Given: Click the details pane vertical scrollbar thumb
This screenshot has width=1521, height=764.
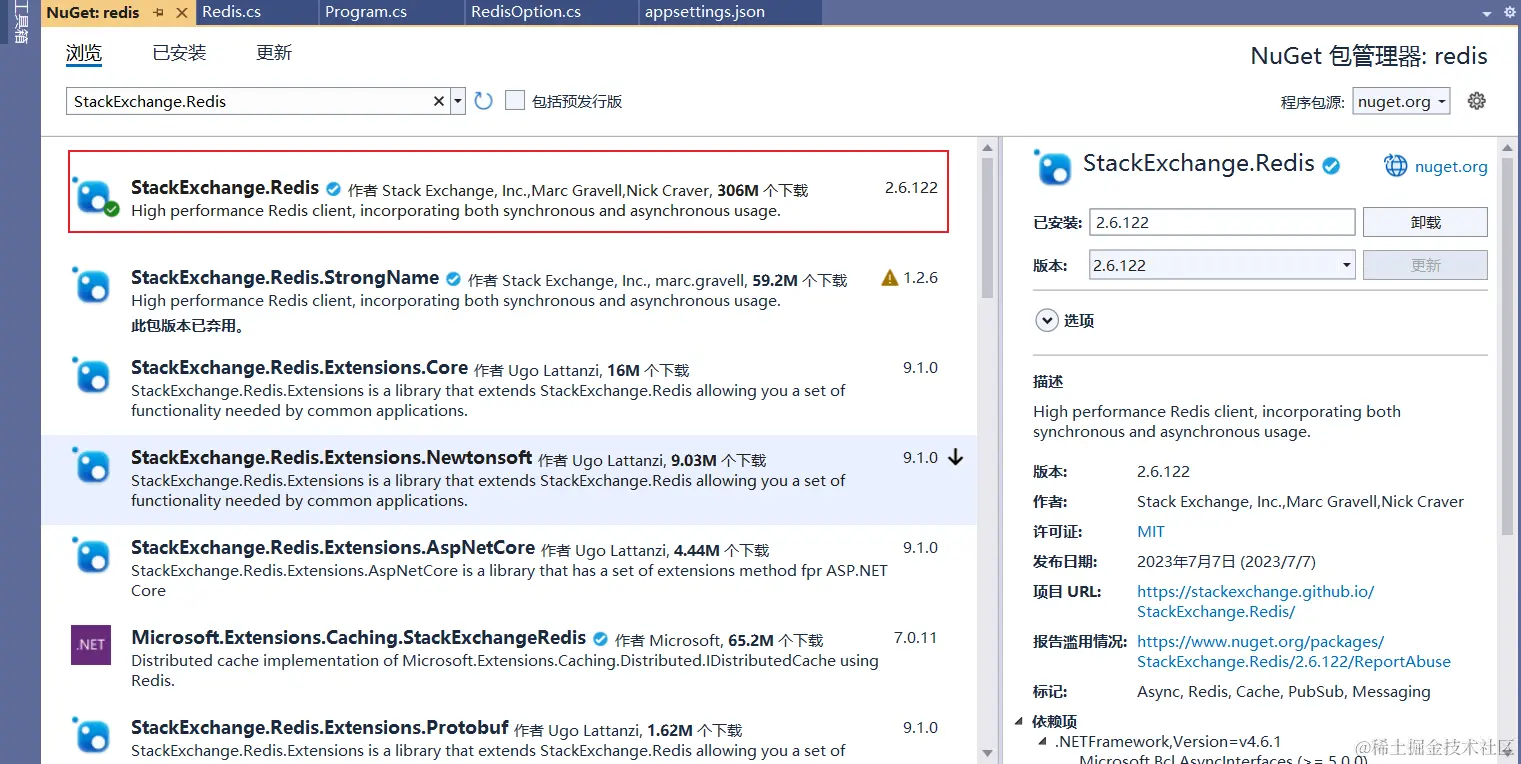Looking at the screenshot, I should click(x=1508, y=345).
